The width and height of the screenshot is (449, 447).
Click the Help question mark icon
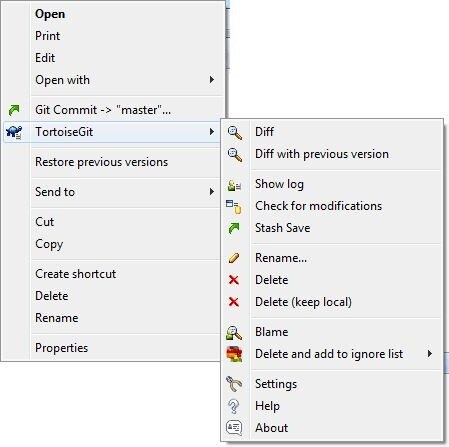(234, 406)
